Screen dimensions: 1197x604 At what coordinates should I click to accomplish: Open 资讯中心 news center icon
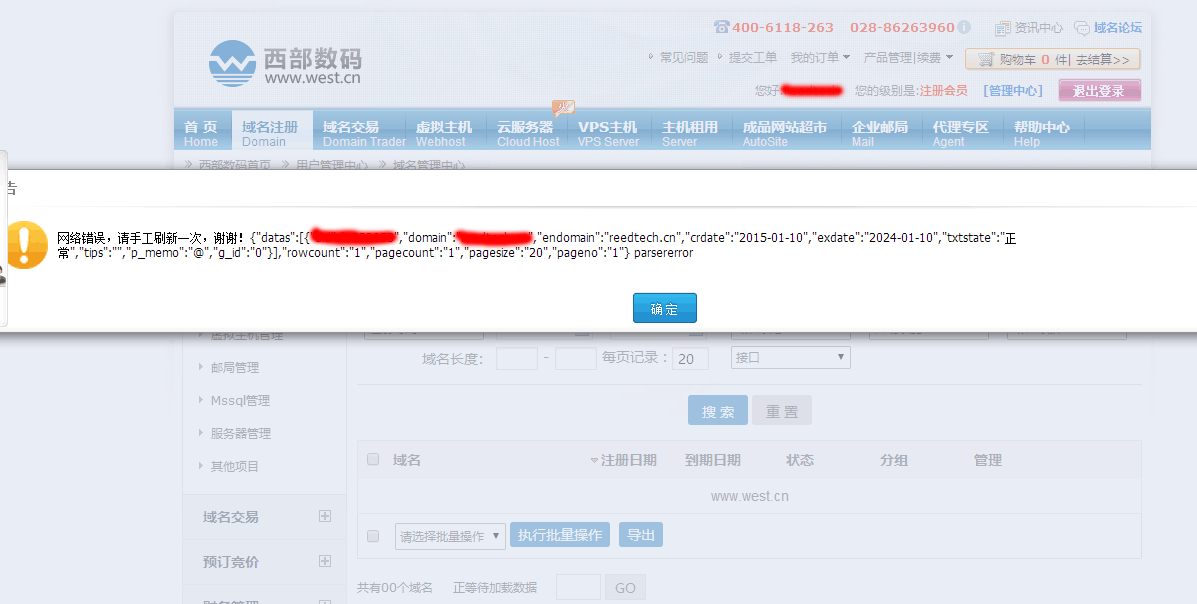pyautogui.click(x=1003, y=28)
